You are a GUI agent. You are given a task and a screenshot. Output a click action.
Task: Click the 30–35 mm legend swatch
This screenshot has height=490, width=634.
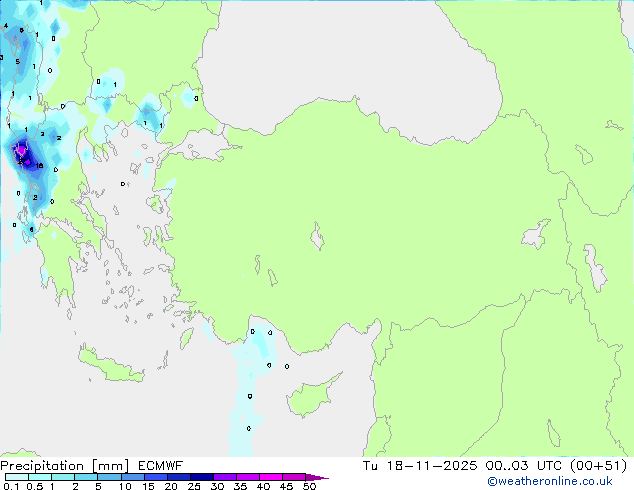(224, 477)
